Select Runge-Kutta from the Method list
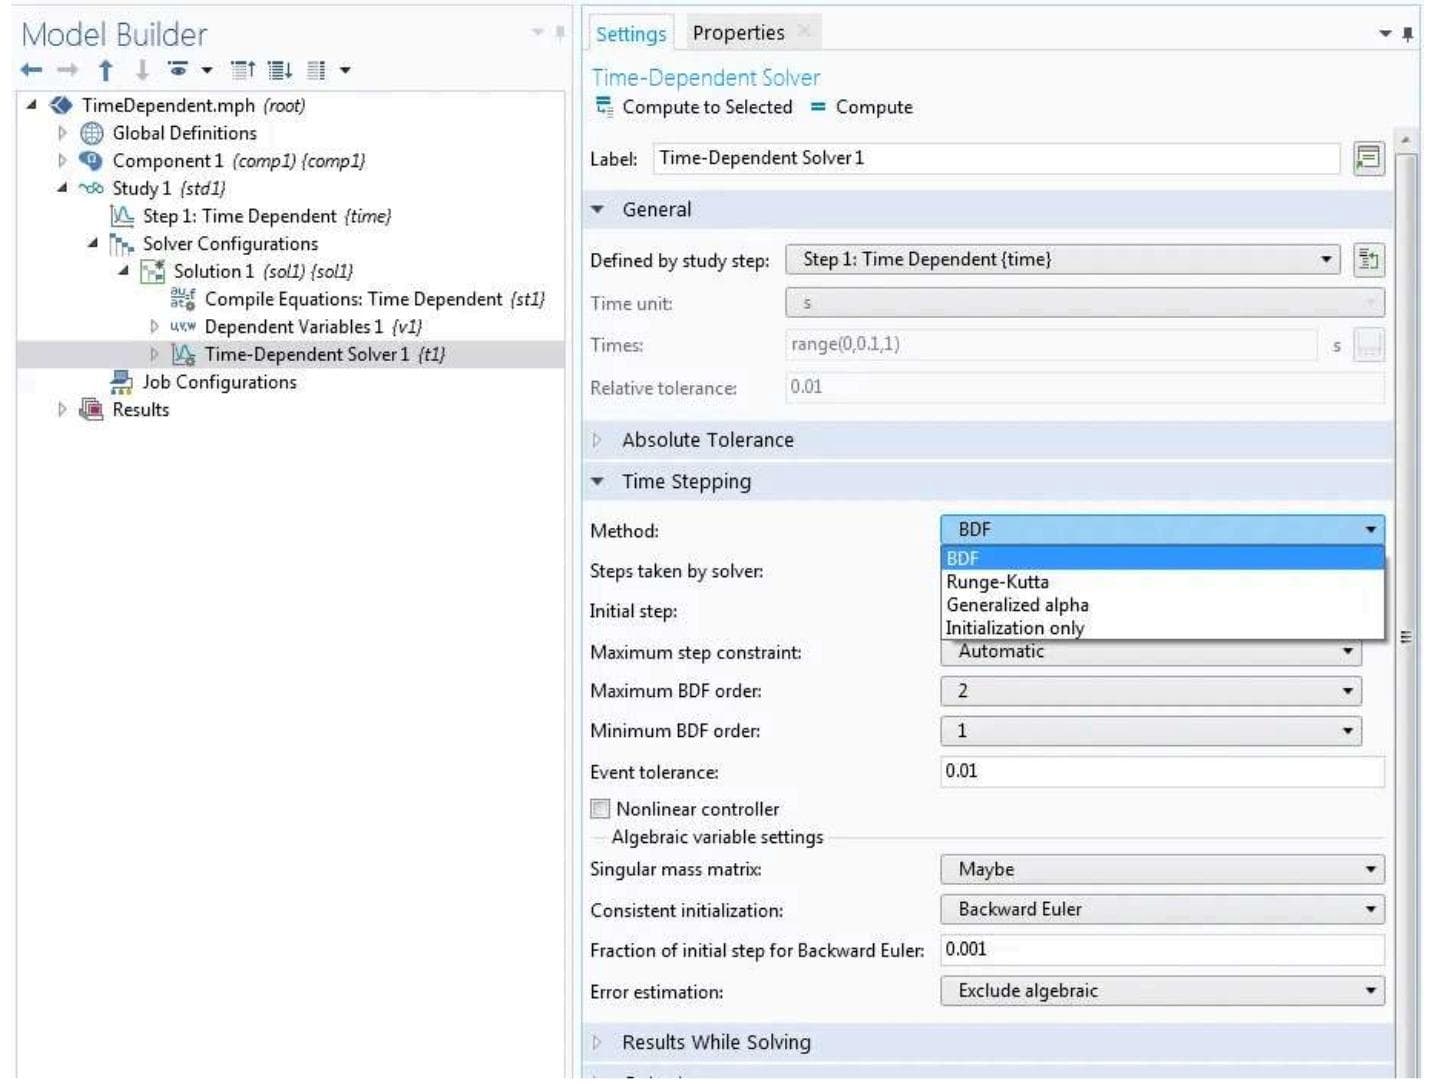The height and width of the screenshot is (1084, 1431). [997, 582]
